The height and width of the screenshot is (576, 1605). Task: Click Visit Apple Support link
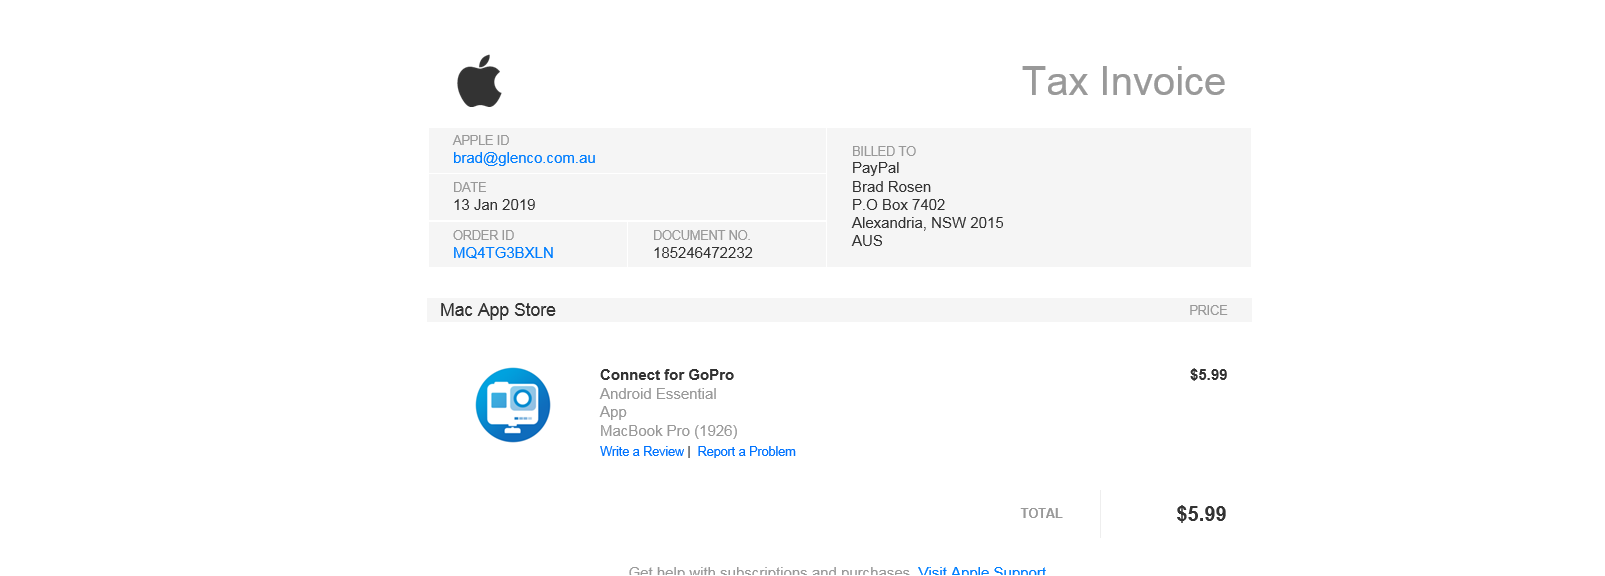(x=982, y=570)
